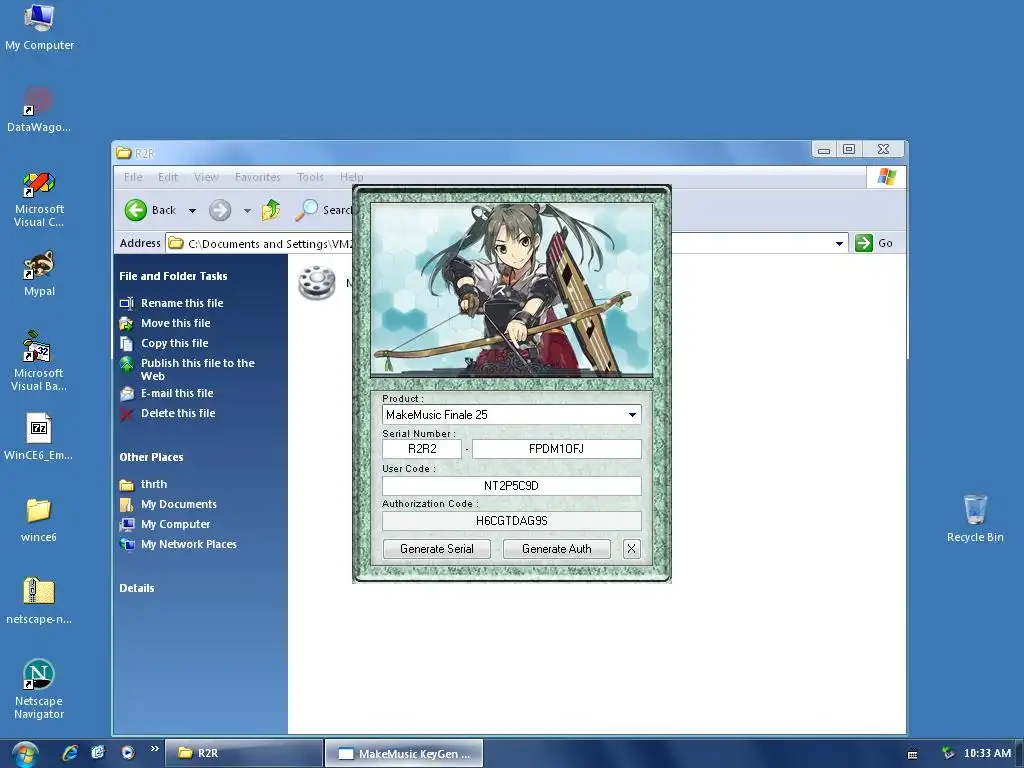Go to the thrth folder link
1024x768 pixels.
tap(153, 484)
